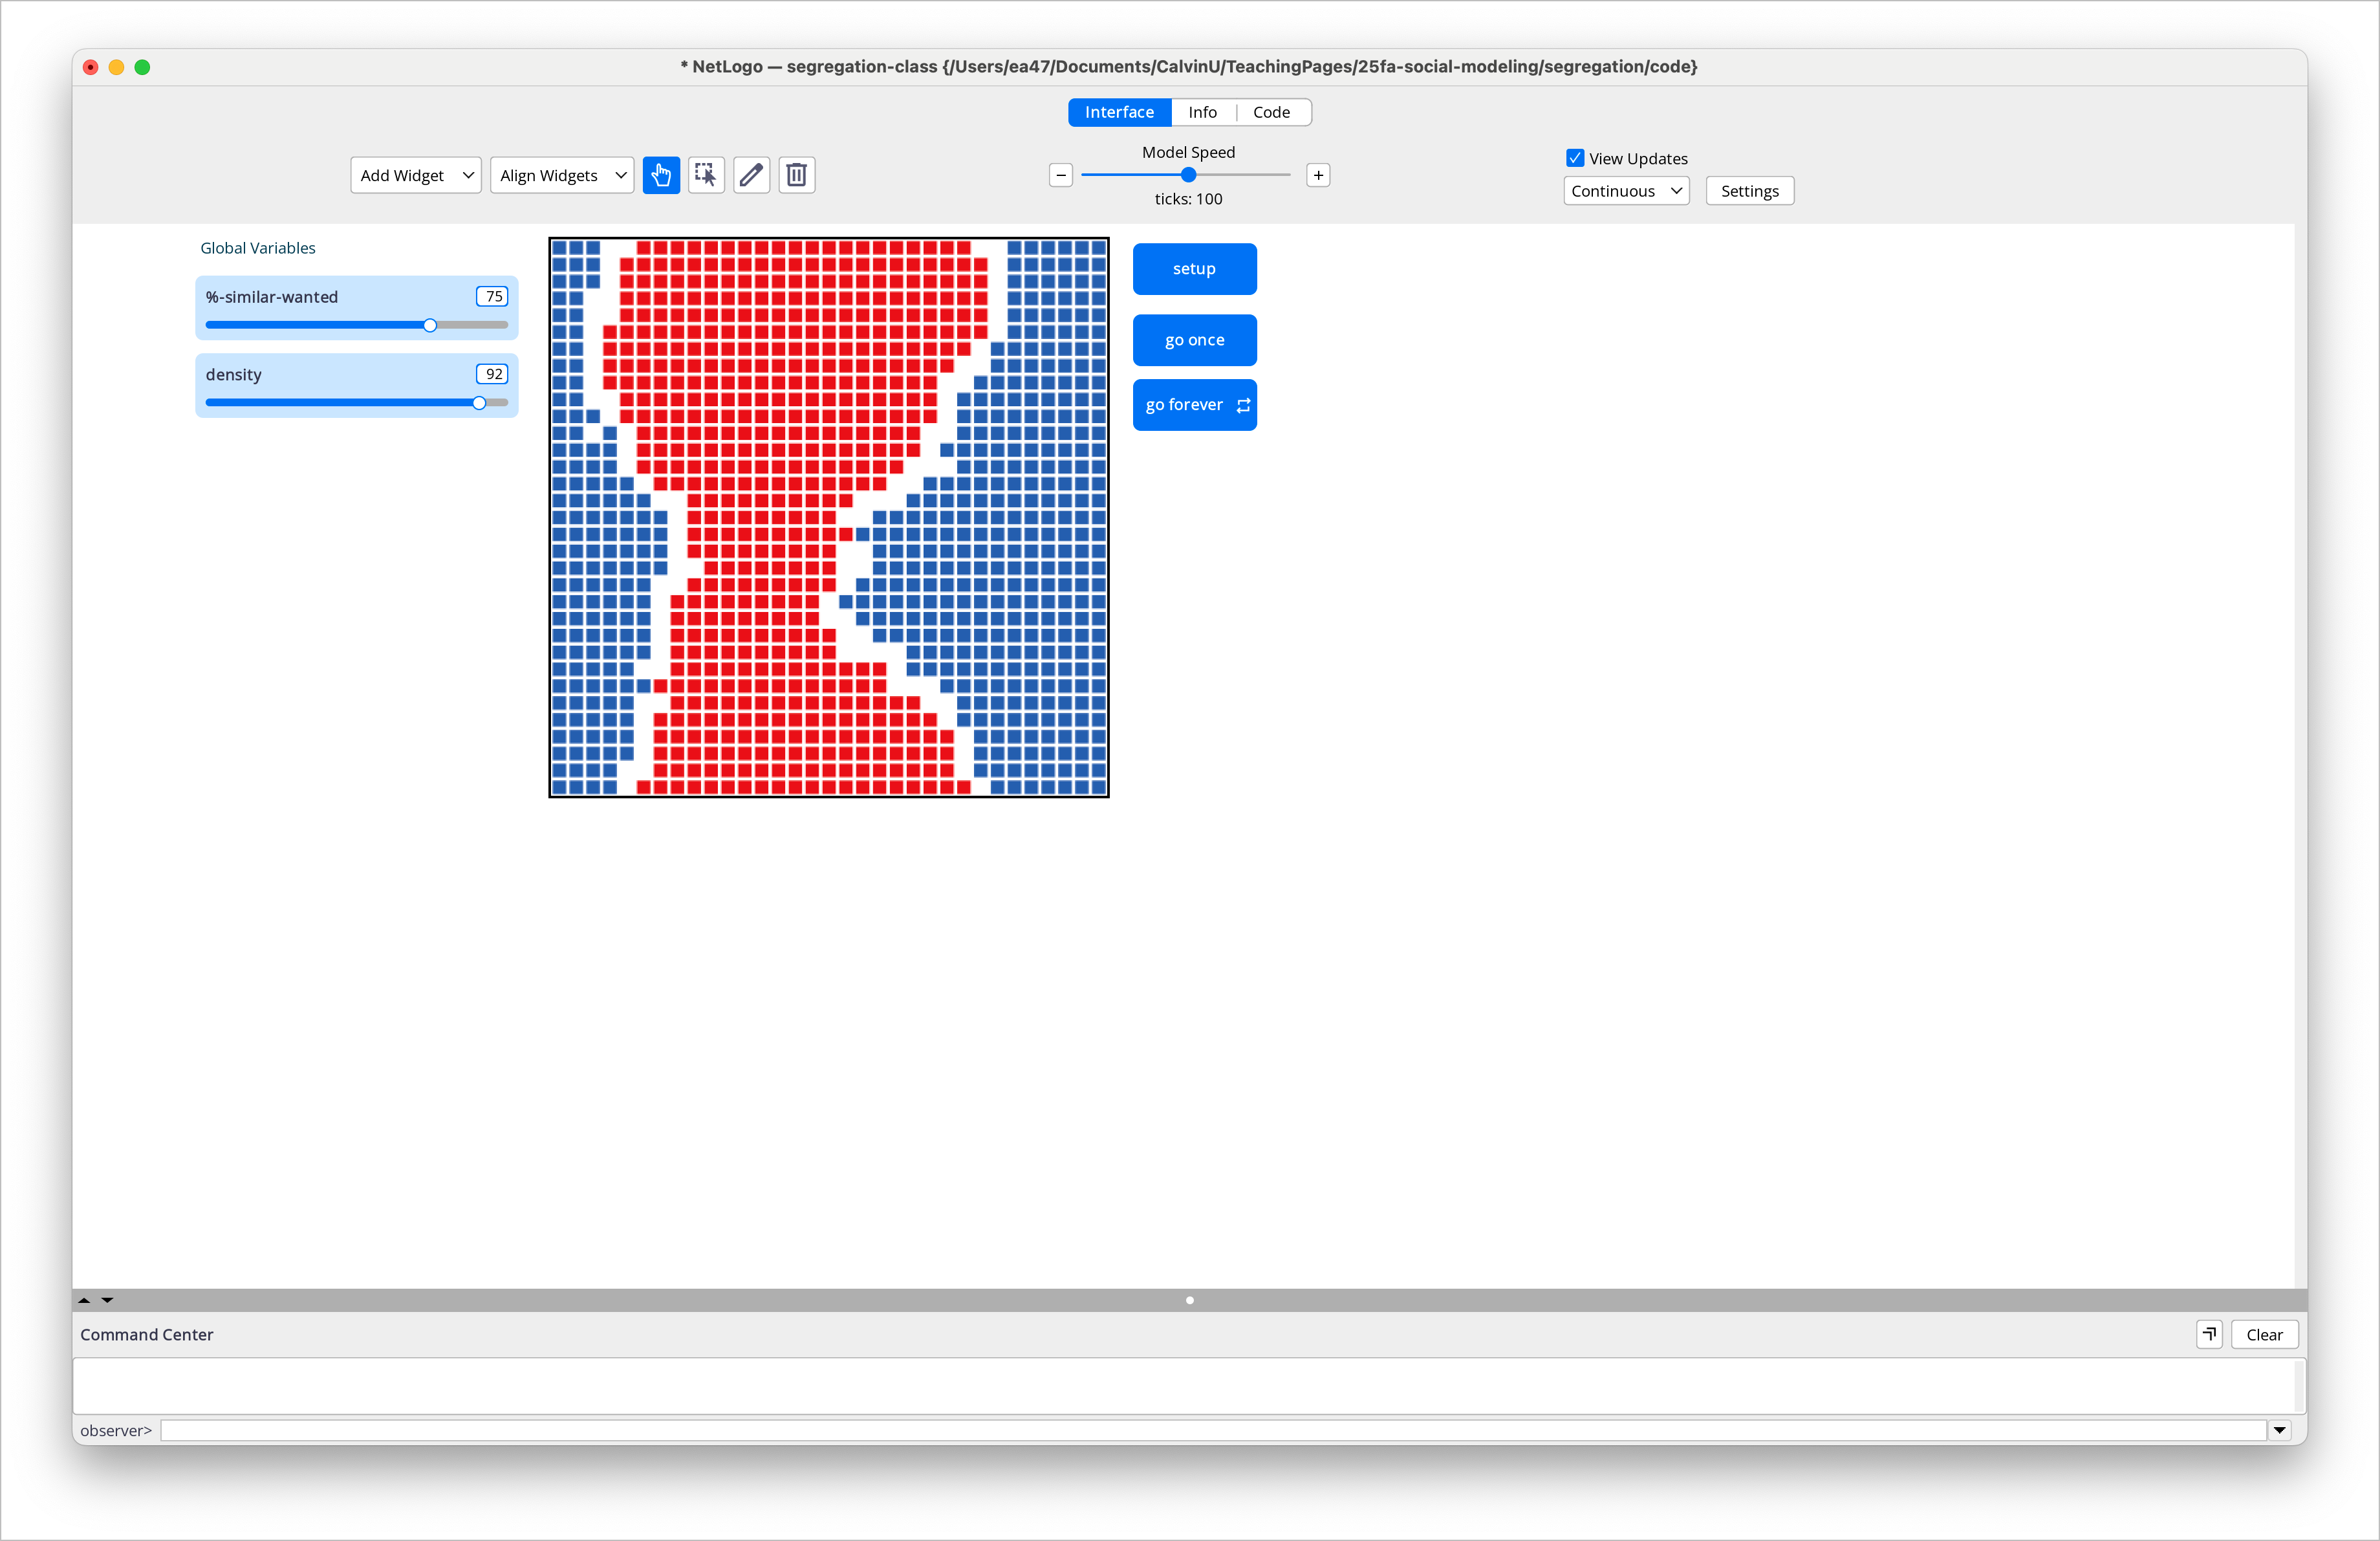Select the interact hand tool
Image resolution: width=2380 pixels, height=1541 pixels.
click(661, 175)
